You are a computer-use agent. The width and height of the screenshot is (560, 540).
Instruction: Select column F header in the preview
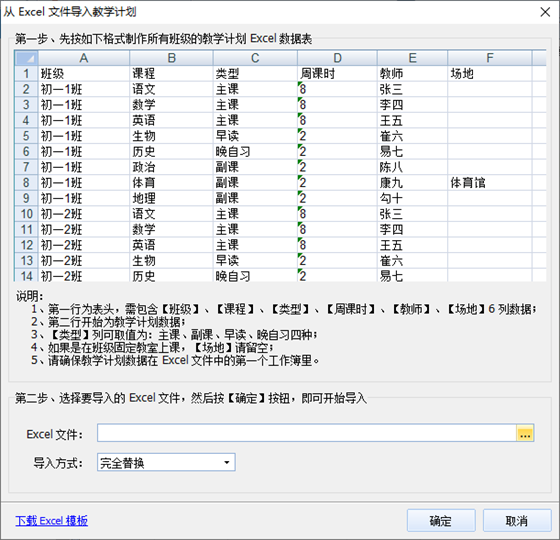click(490, 58)
